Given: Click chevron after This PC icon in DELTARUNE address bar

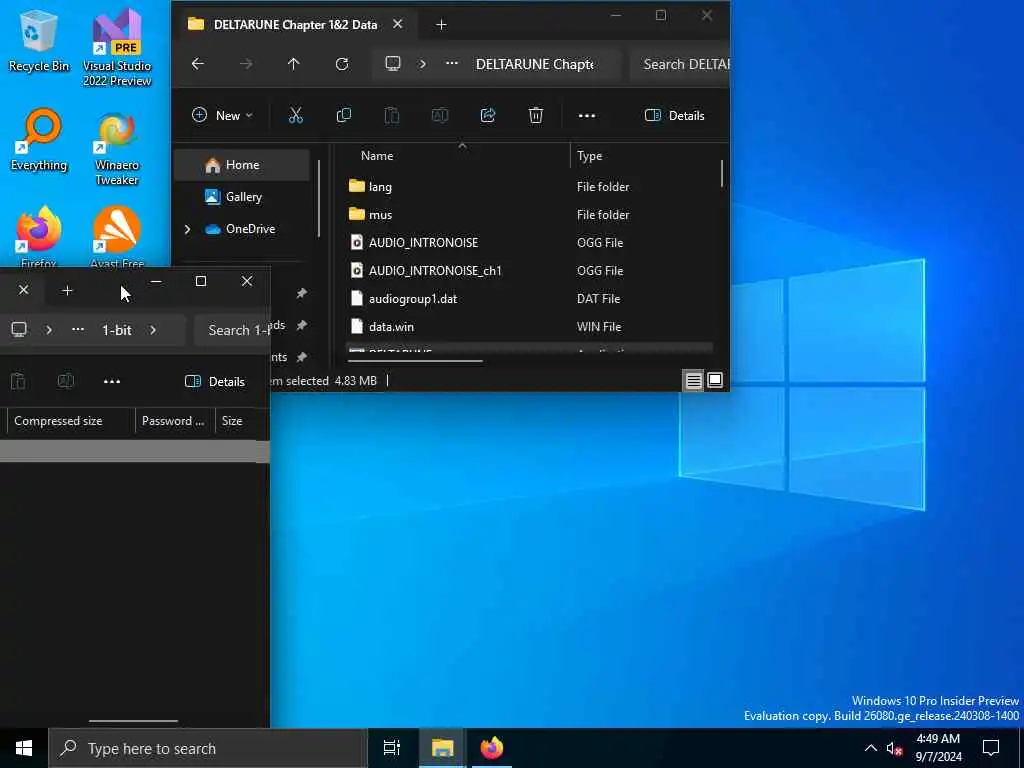Looking at the screenshot, I should tap(423, 64).
